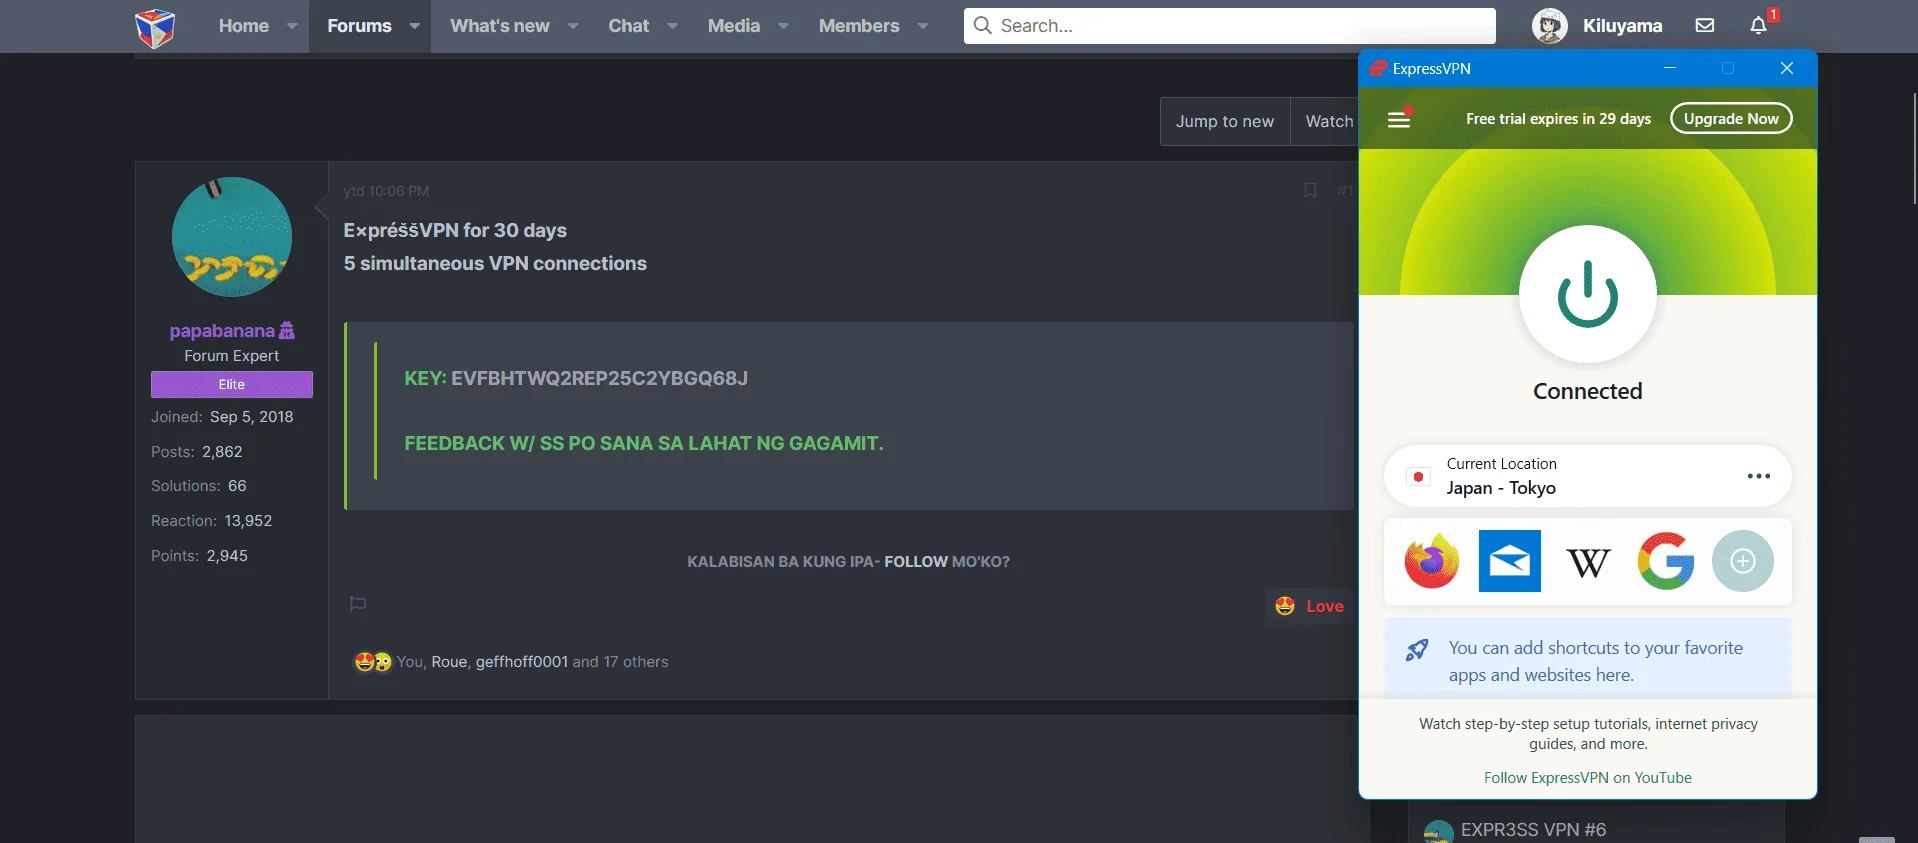The height and width of the screenshot is (843, 1918).
Task: Open the What's new tab
Action: coord(500,26)
